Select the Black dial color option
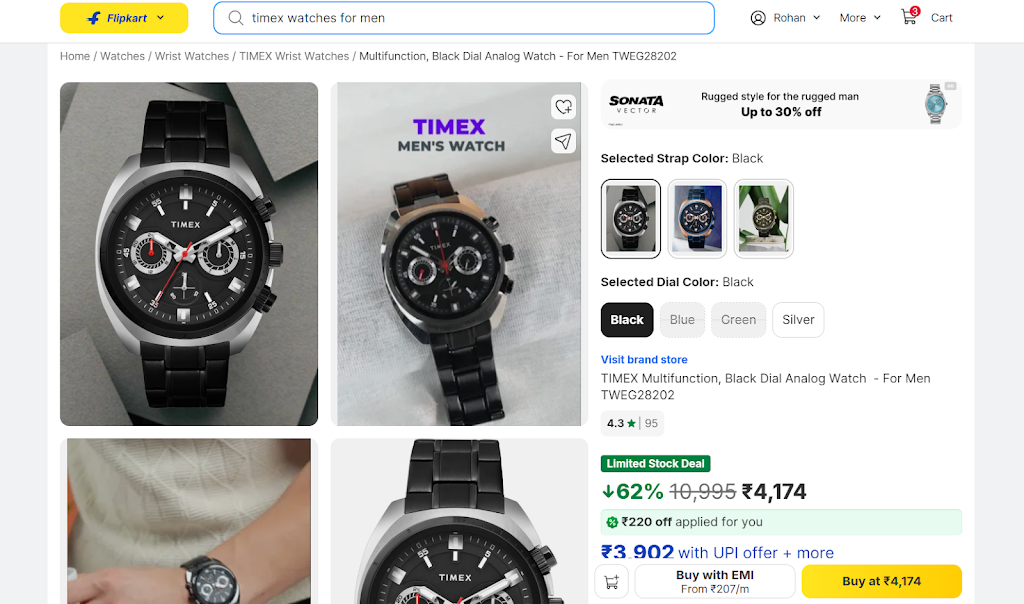This screenshot has width=1024, height=604. pyautogui.click(x=627, y=320)
